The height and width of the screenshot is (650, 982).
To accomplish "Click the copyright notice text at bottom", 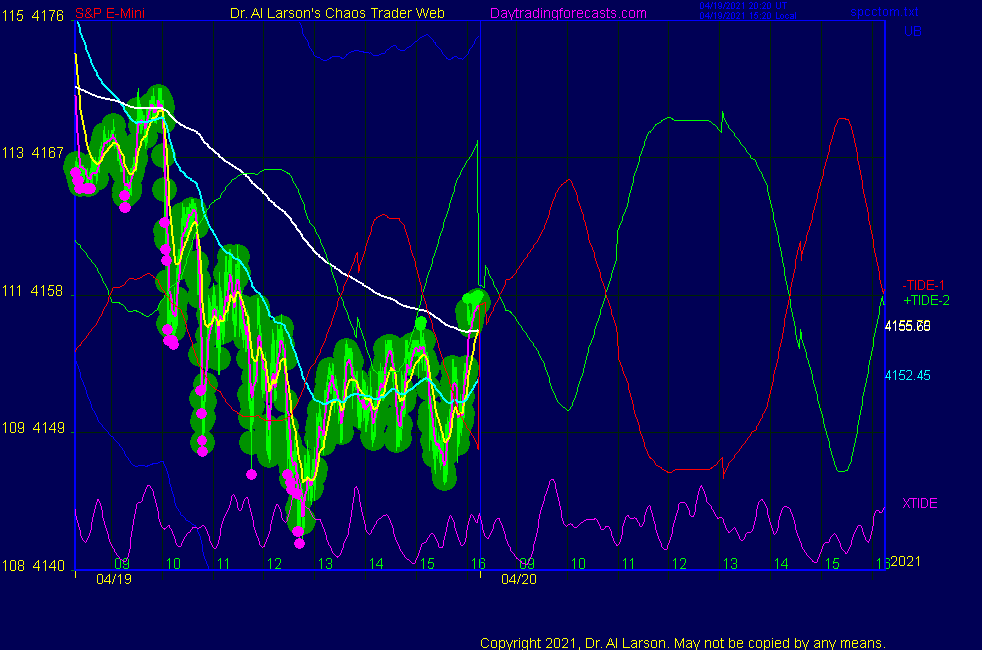I will click(683, 642).
